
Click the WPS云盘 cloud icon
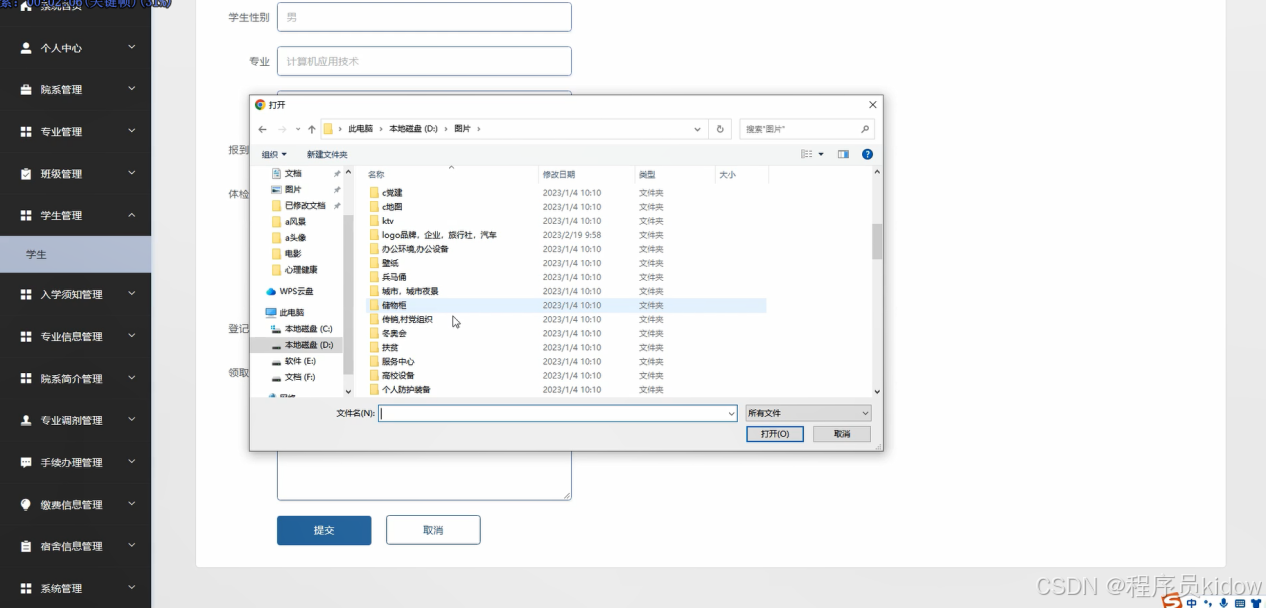[x=271, y=292]
